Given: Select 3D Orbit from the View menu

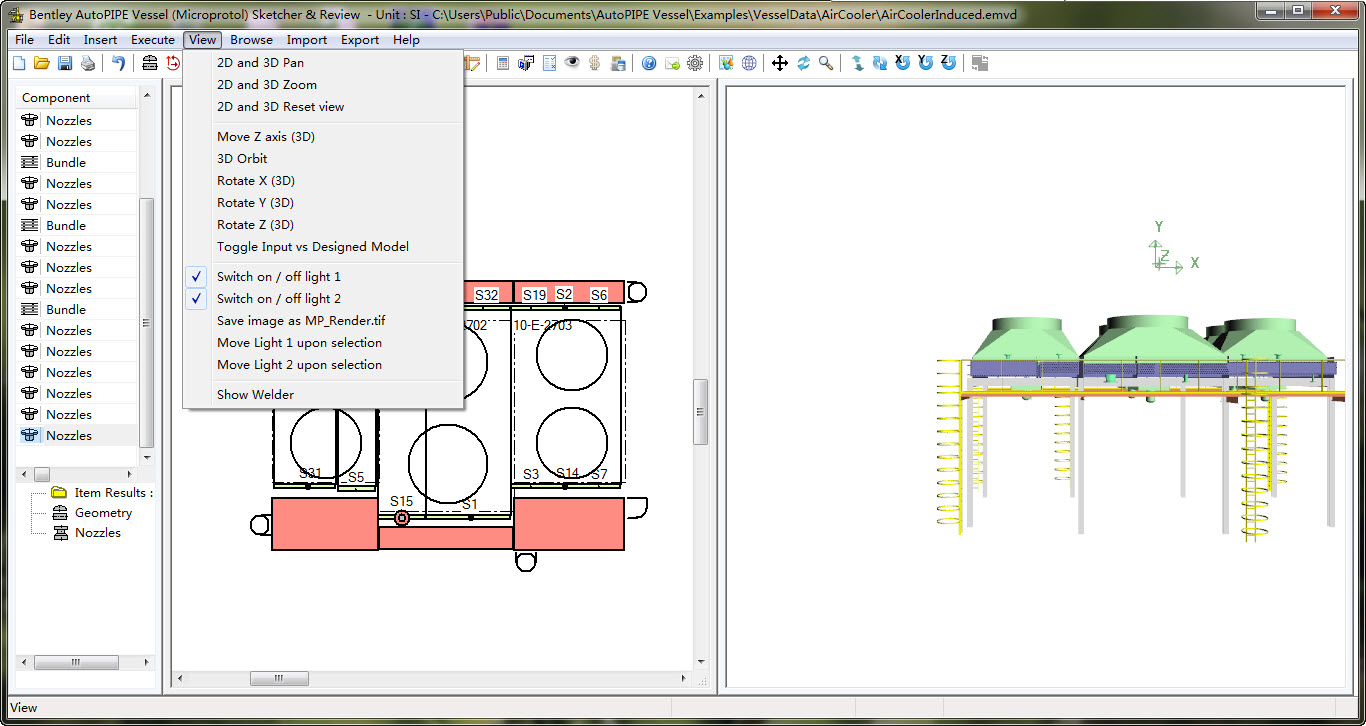Looking at the screenshot, I should (x=322, y=159).
